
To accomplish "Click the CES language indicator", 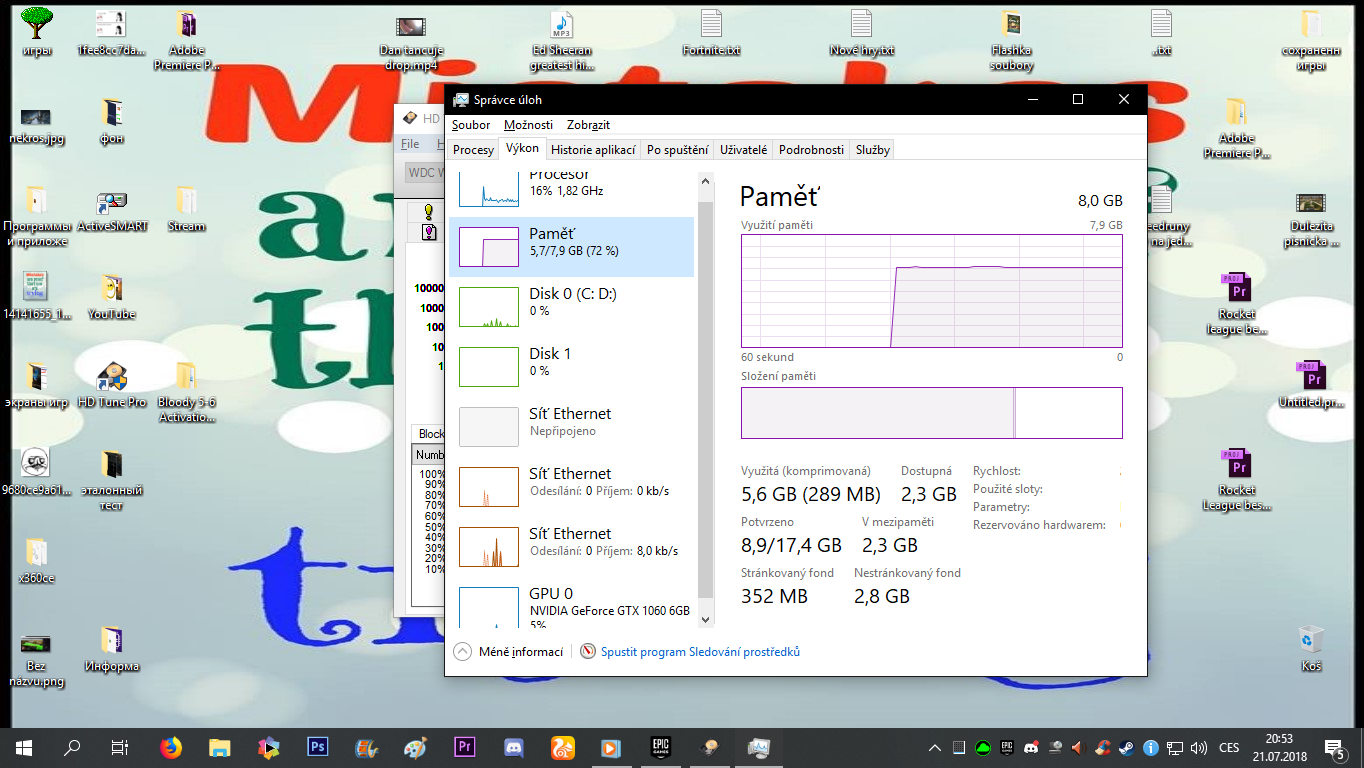I will pos(1229,748).
